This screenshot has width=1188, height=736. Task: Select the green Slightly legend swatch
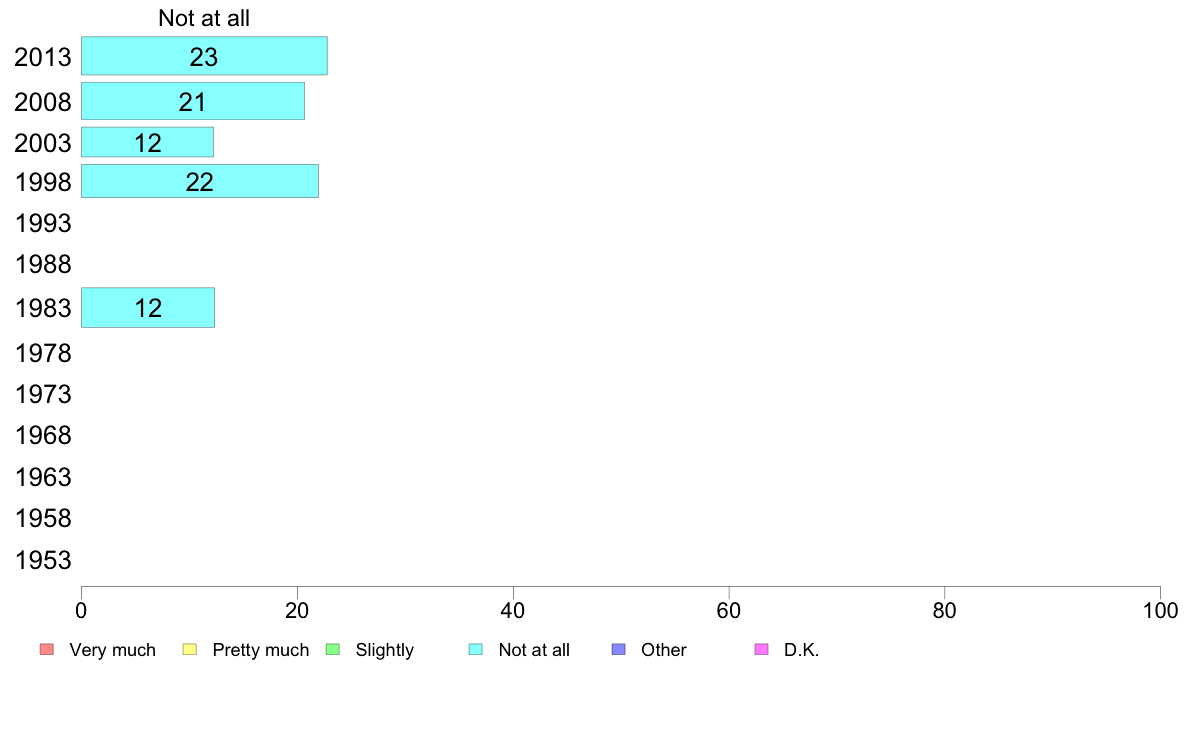333,650
